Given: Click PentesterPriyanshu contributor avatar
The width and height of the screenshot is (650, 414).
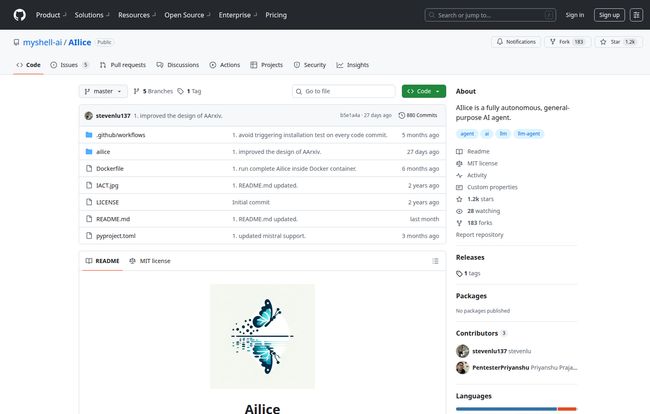Looking at the screenshot, I should coord(463,368).
